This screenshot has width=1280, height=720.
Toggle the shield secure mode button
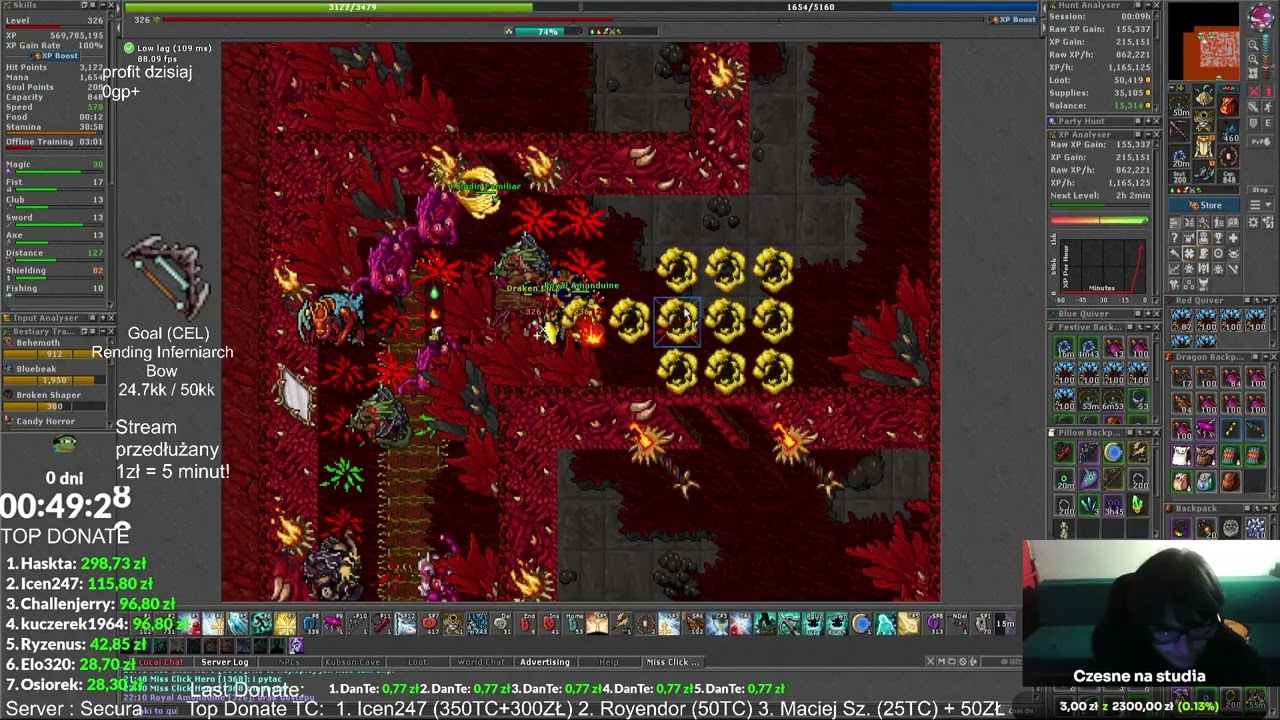[1253, 123]
